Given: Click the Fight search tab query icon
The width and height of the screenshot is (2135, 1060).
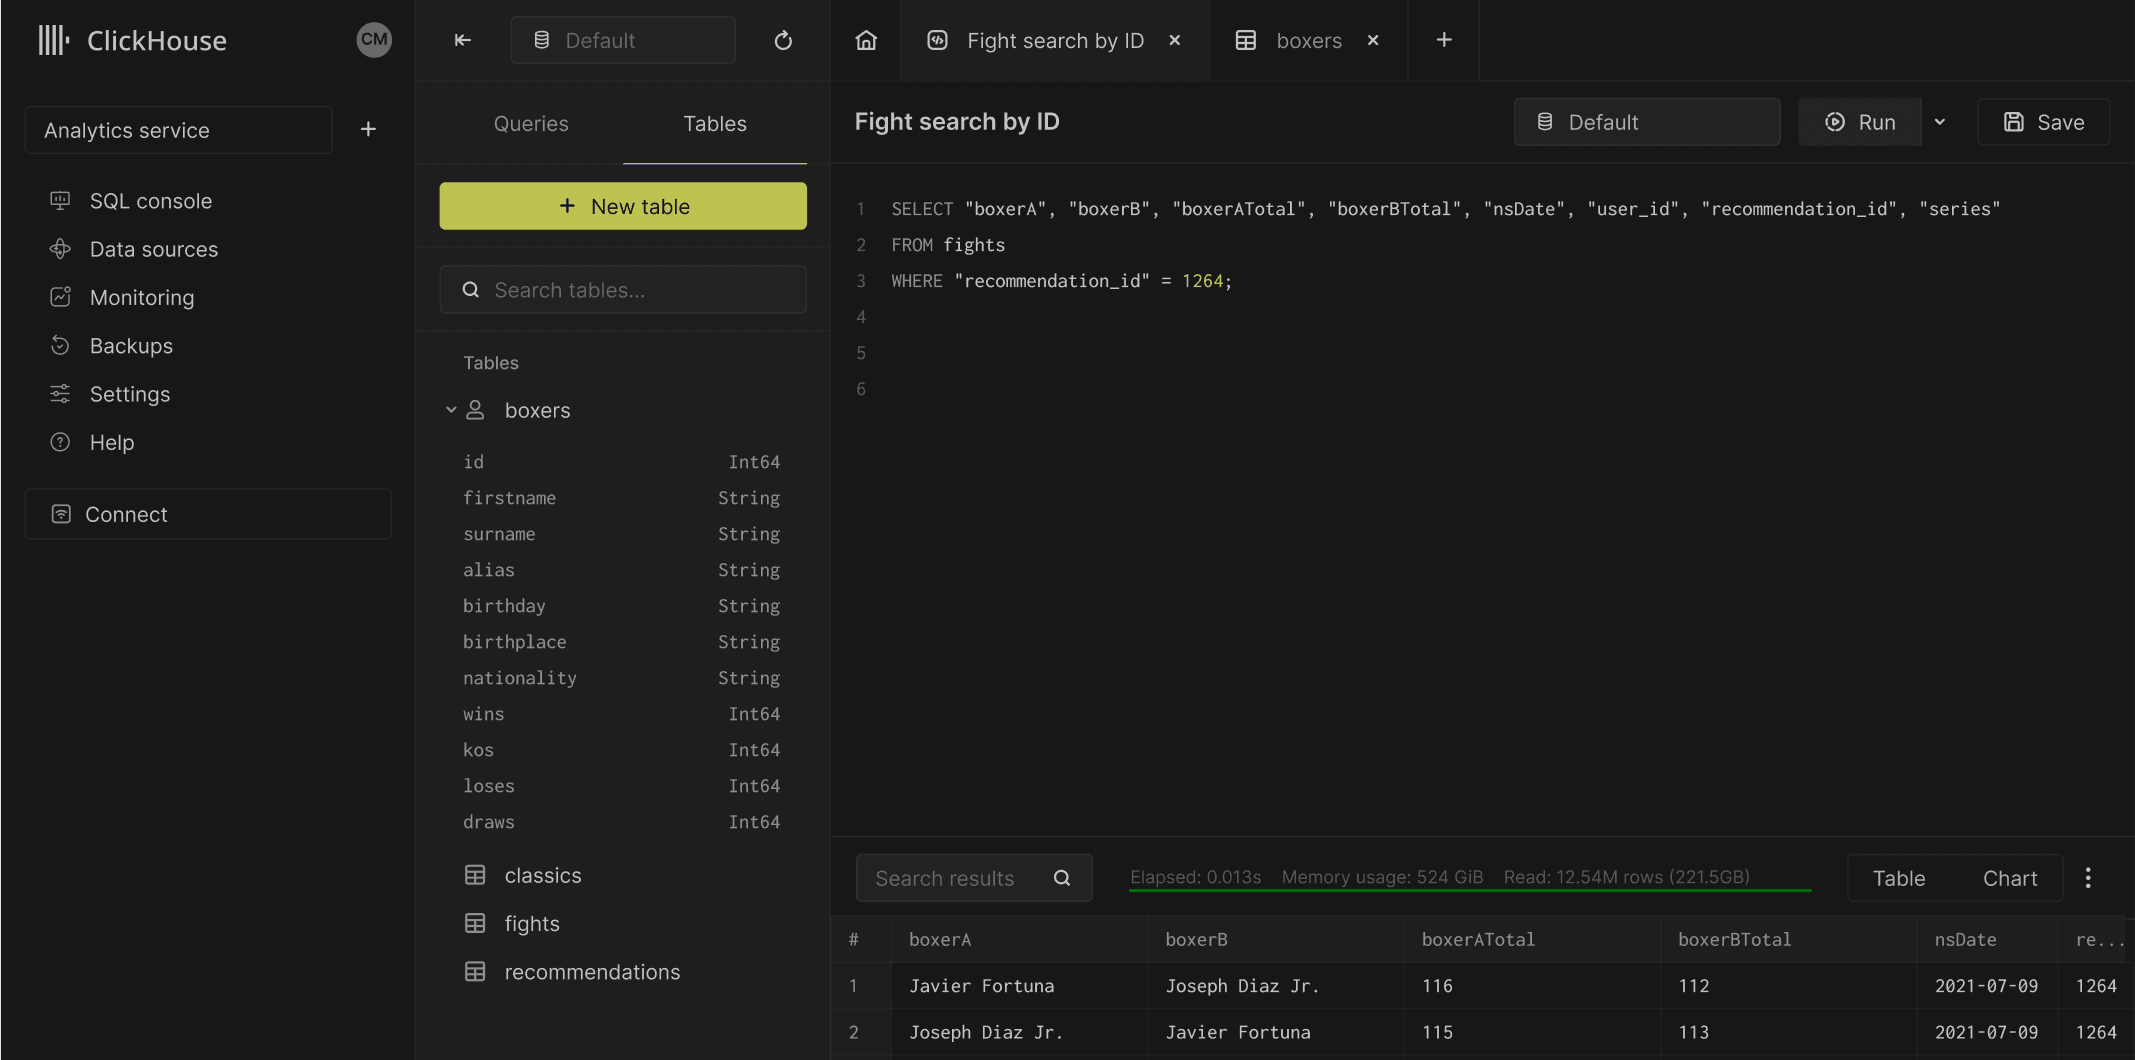Looking at the screenshot, I should pyautogui.click(x=937, y=40).
